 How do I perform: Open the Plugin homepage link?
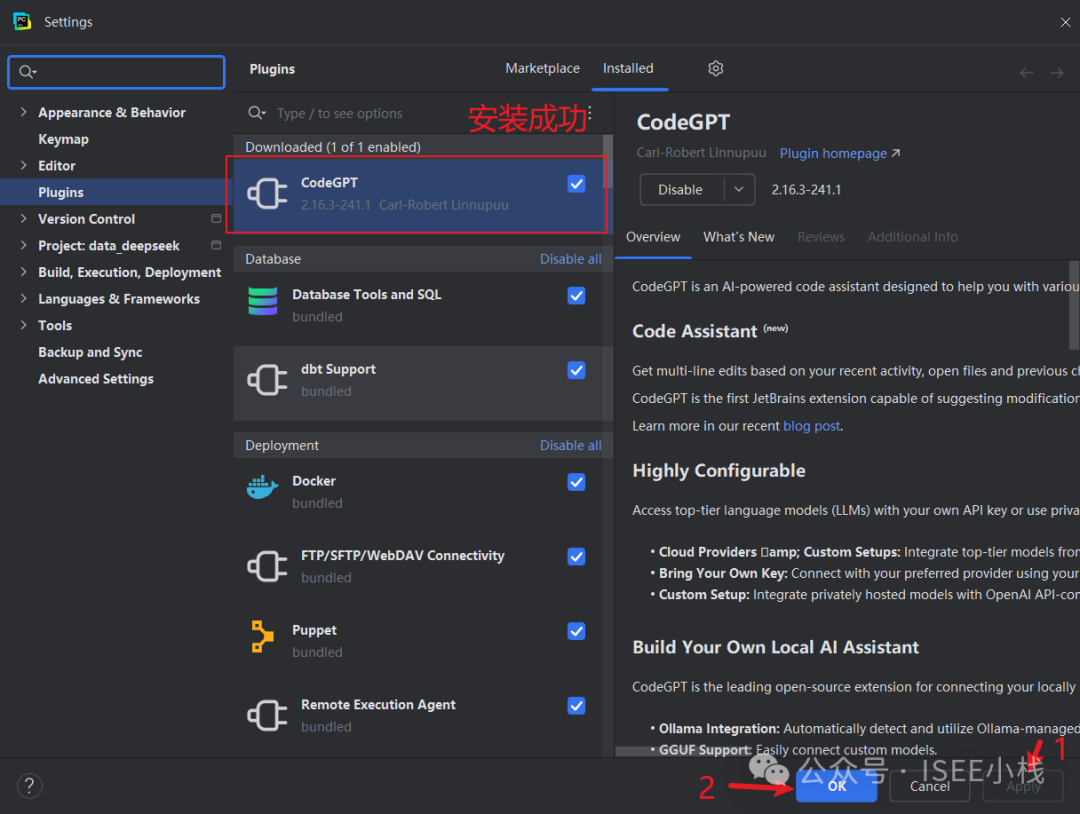840,153
